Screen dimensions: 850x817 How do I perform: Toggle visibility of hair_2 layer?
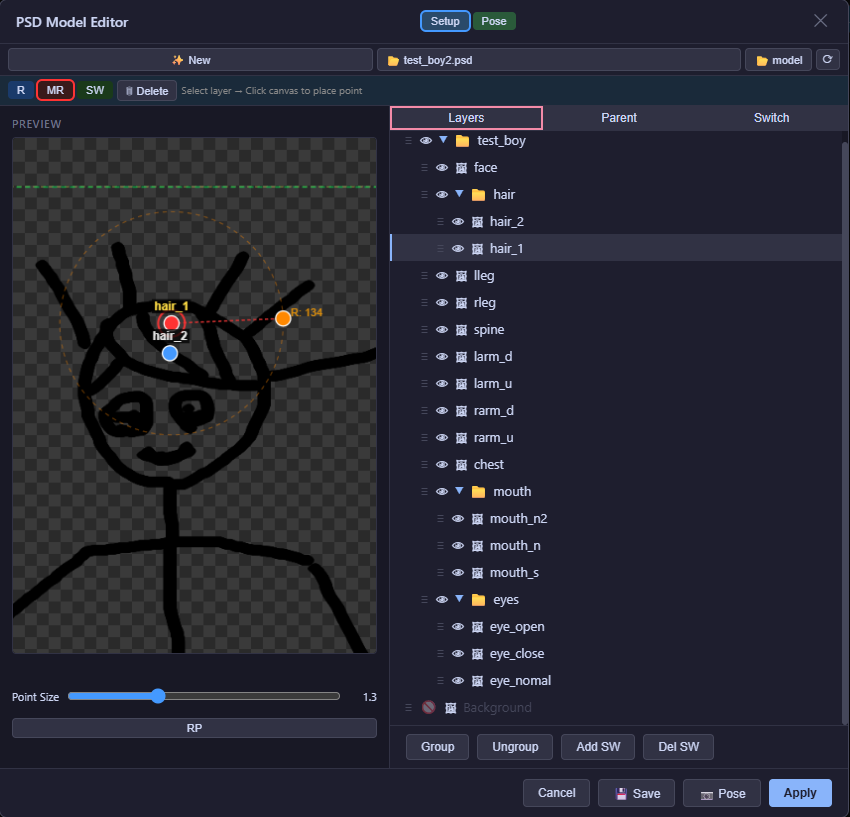458,222
